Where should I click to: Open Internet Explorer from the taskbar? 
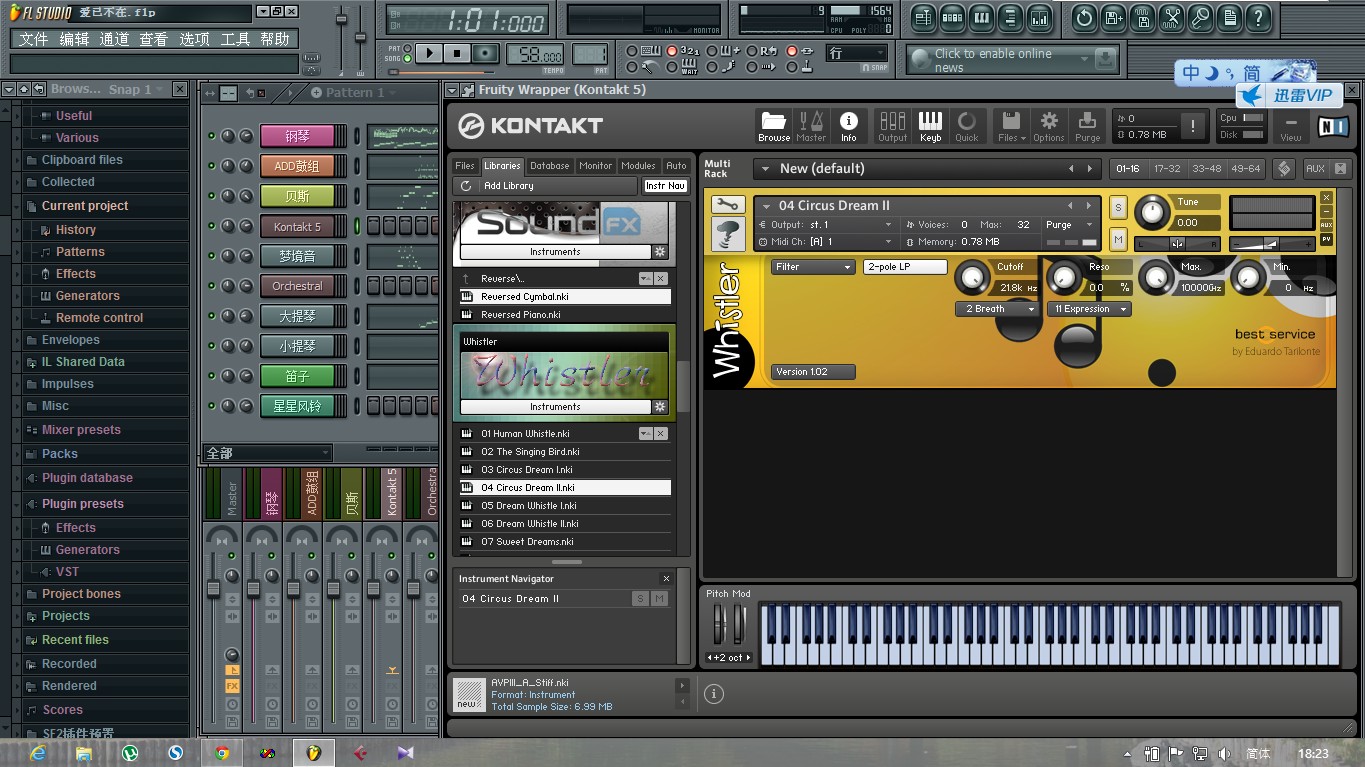coord(38,753)
